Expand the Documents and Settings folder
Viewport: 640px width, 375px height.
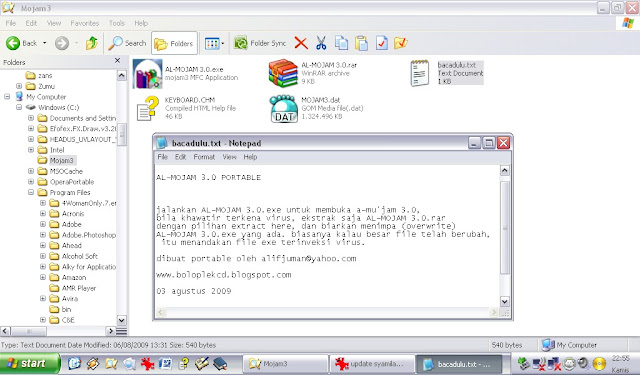(x=31, y=118)
